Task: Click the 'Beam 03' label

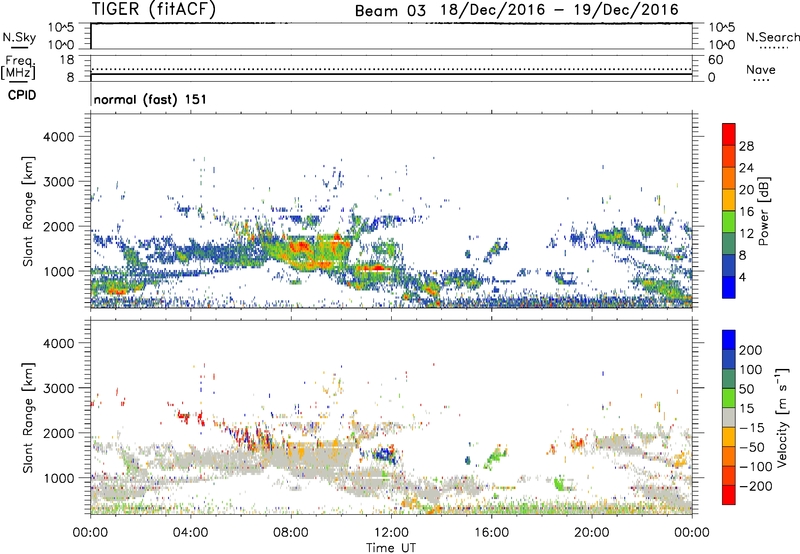Action: pyautogui.click(x=390, y=11)
